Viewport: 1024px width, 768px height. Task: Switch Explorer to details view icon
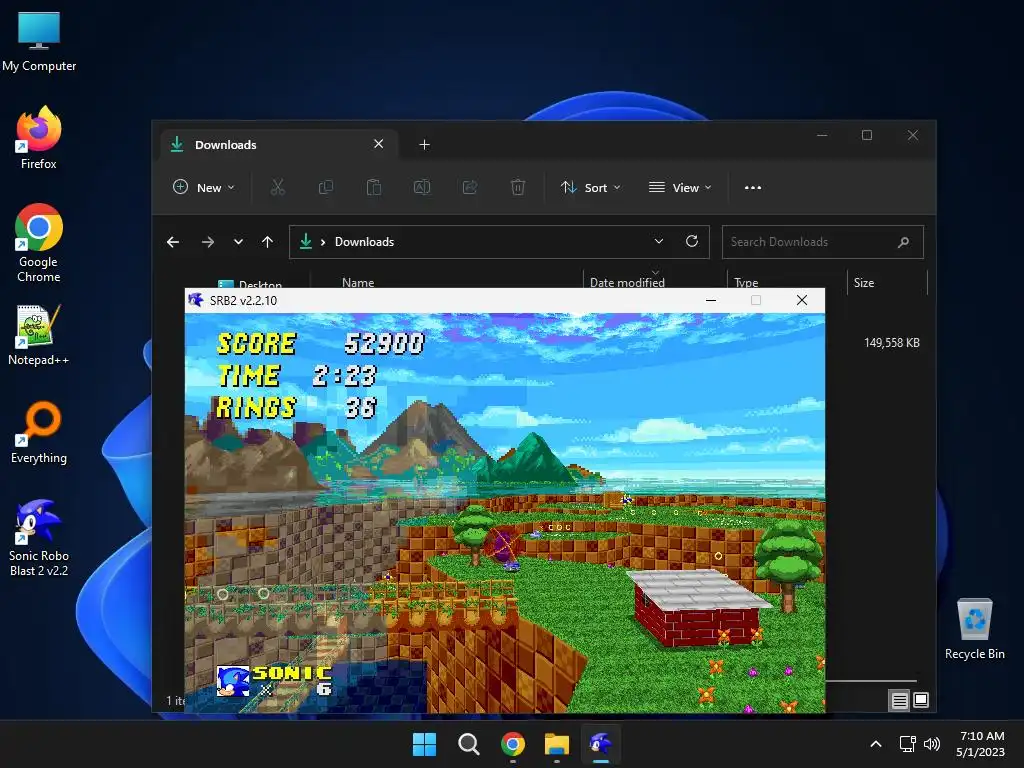899,701
